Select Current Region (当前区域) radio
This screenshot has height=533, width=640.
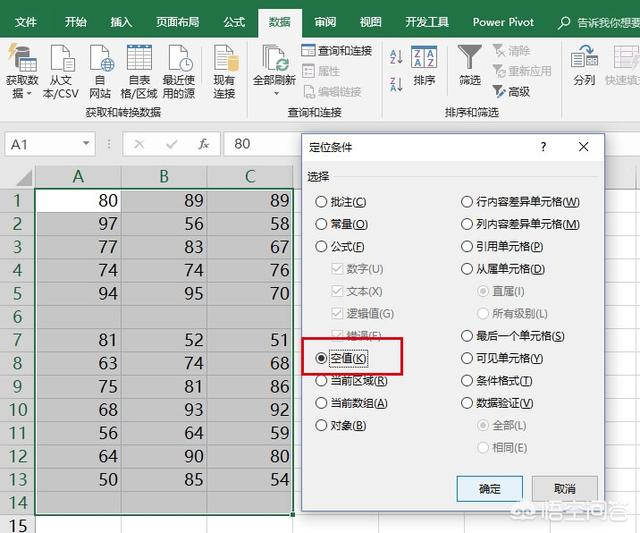pyautogui.click(x=321, y=381)
